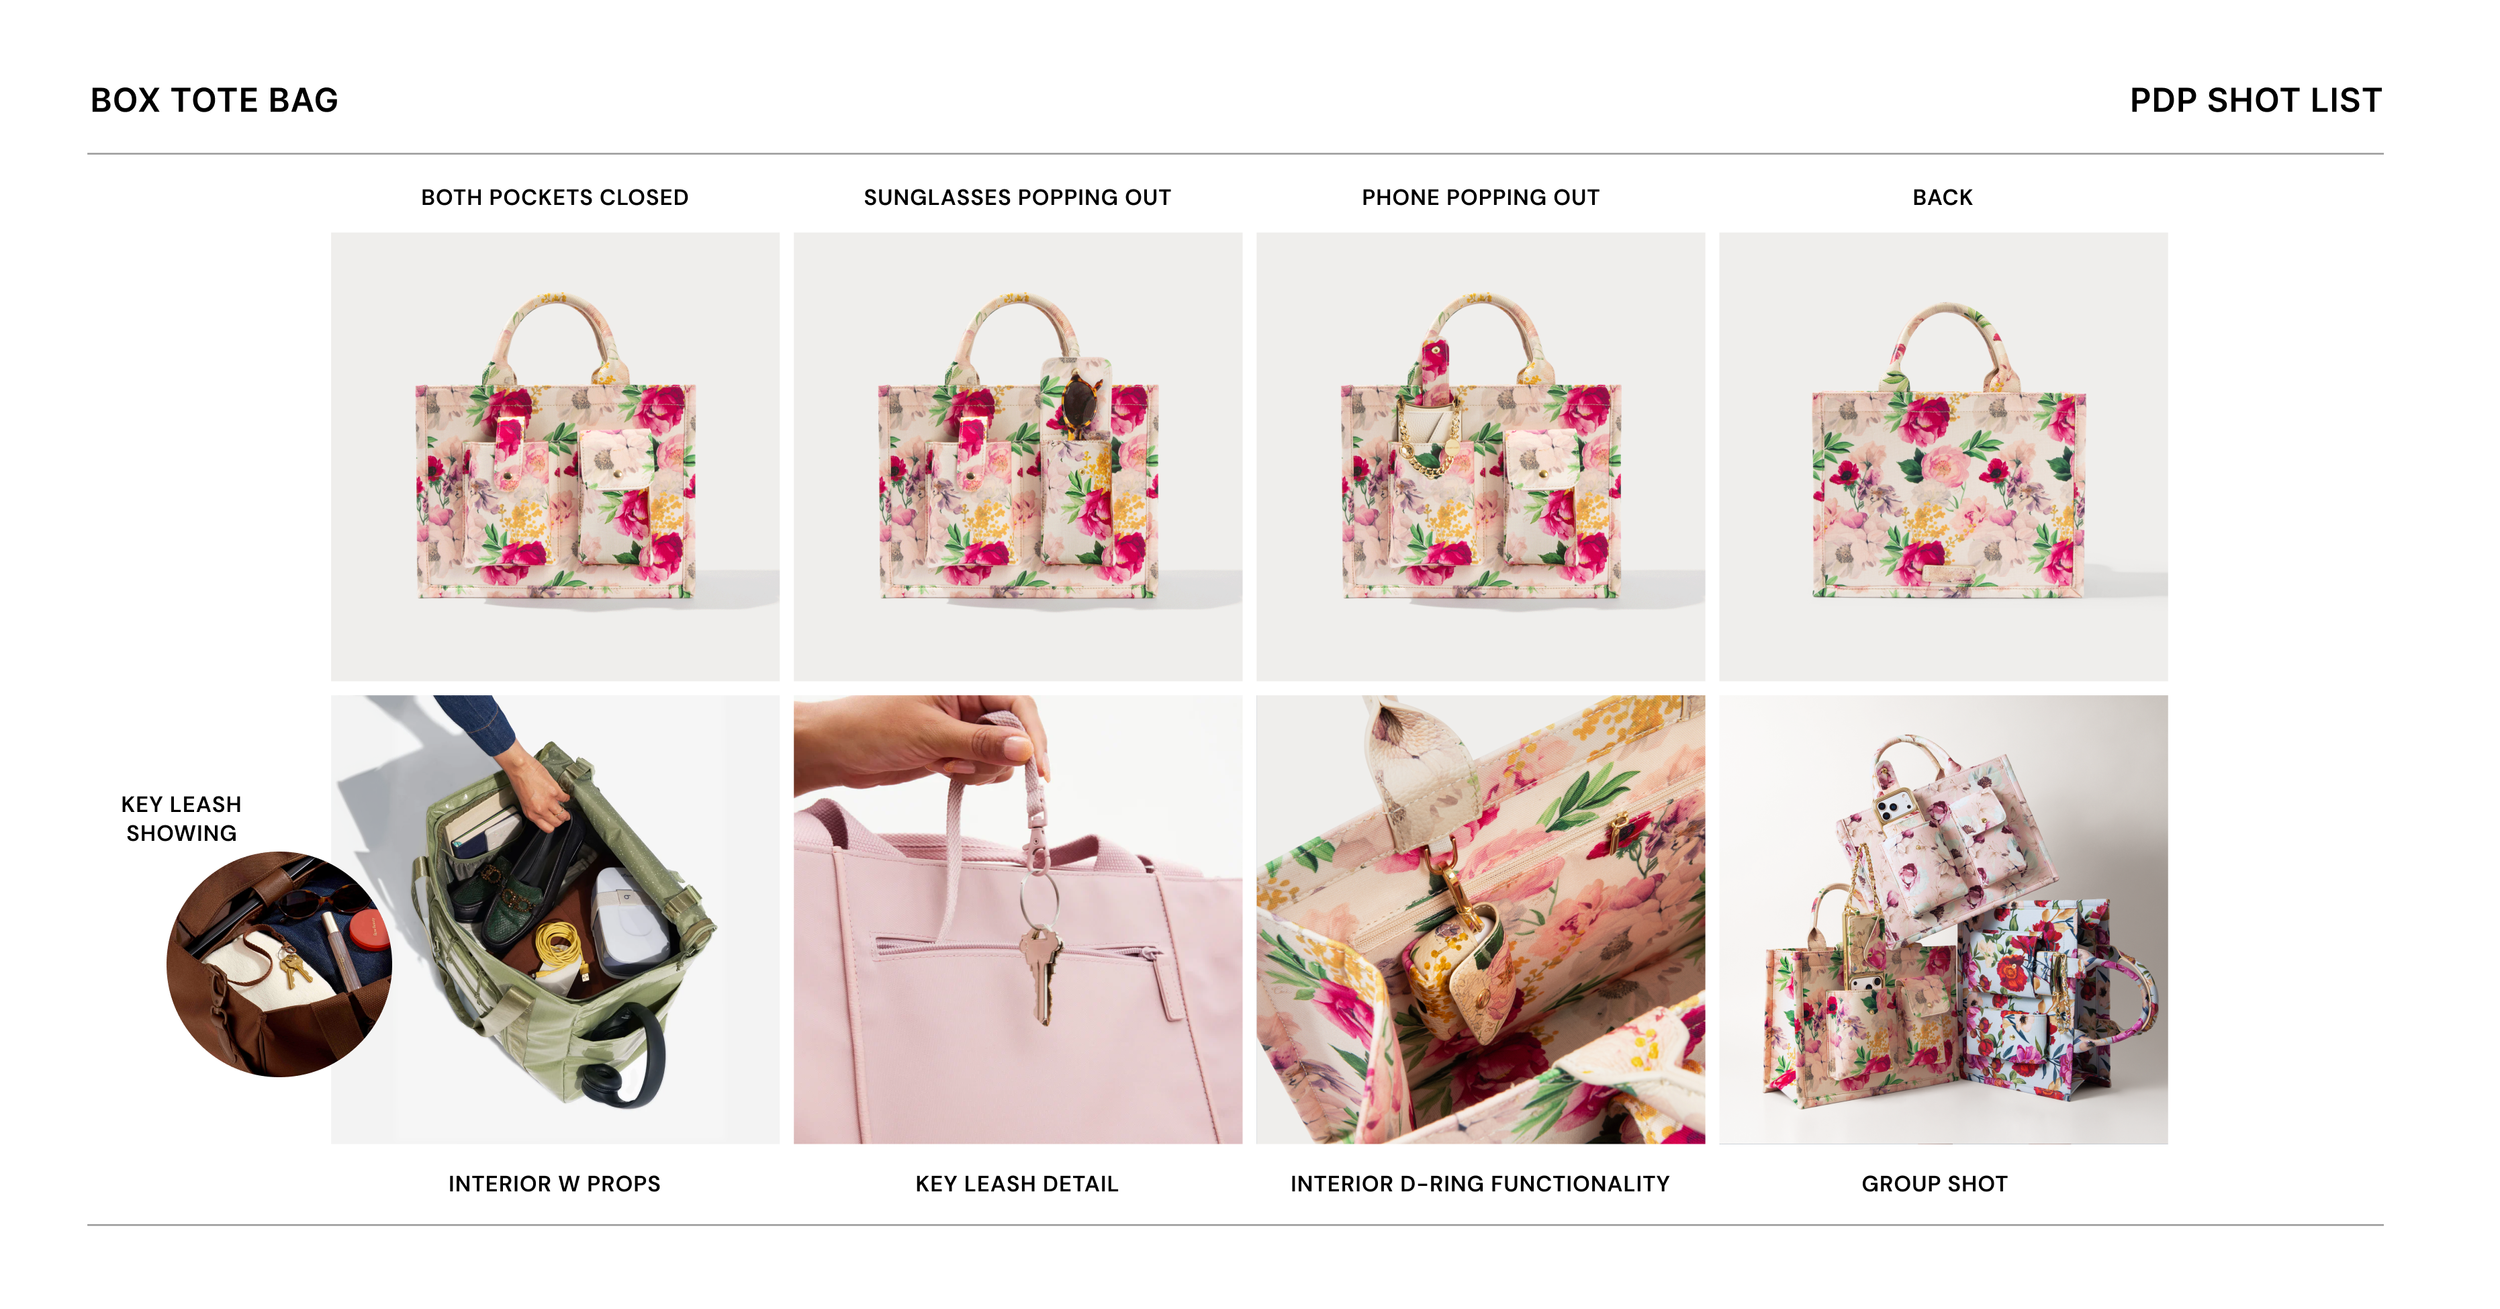Select the Sunglasses Popping Out photo
The height and width of the screenshot is (1309, 2500).
[1018, 457]
